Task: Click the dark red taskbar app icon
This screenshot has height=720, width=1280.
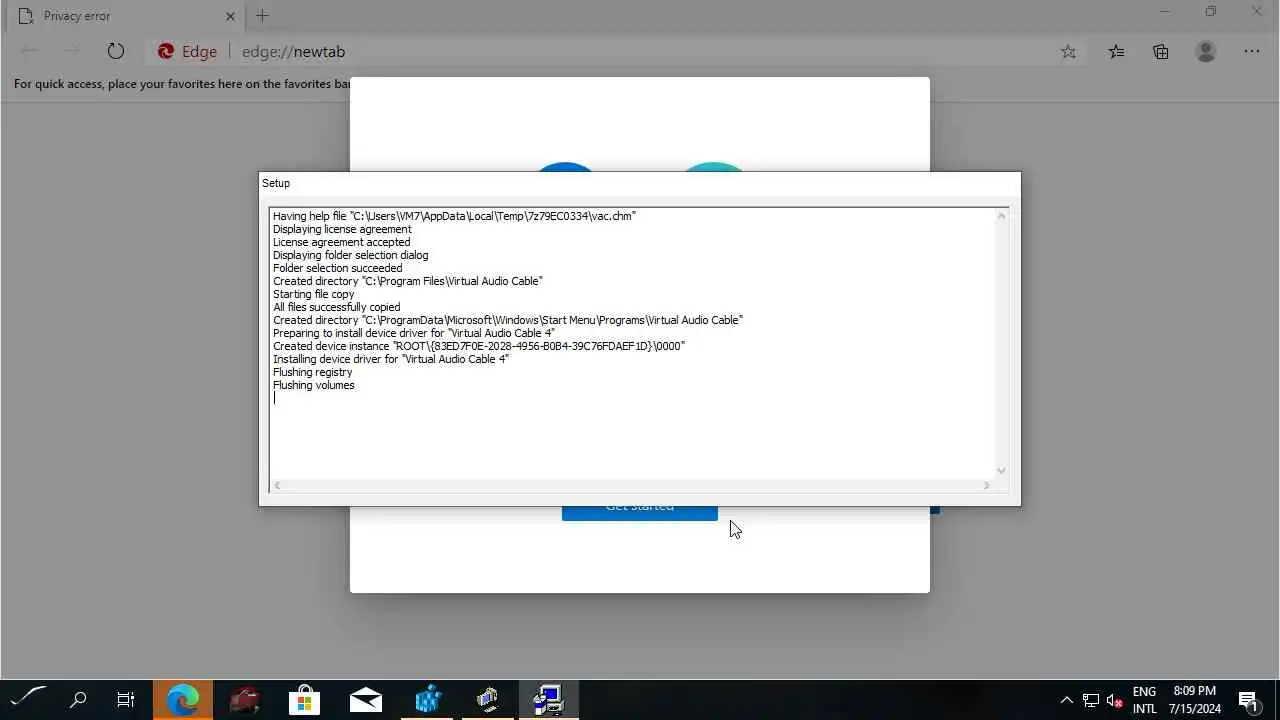Action: [x=244, y=700]
